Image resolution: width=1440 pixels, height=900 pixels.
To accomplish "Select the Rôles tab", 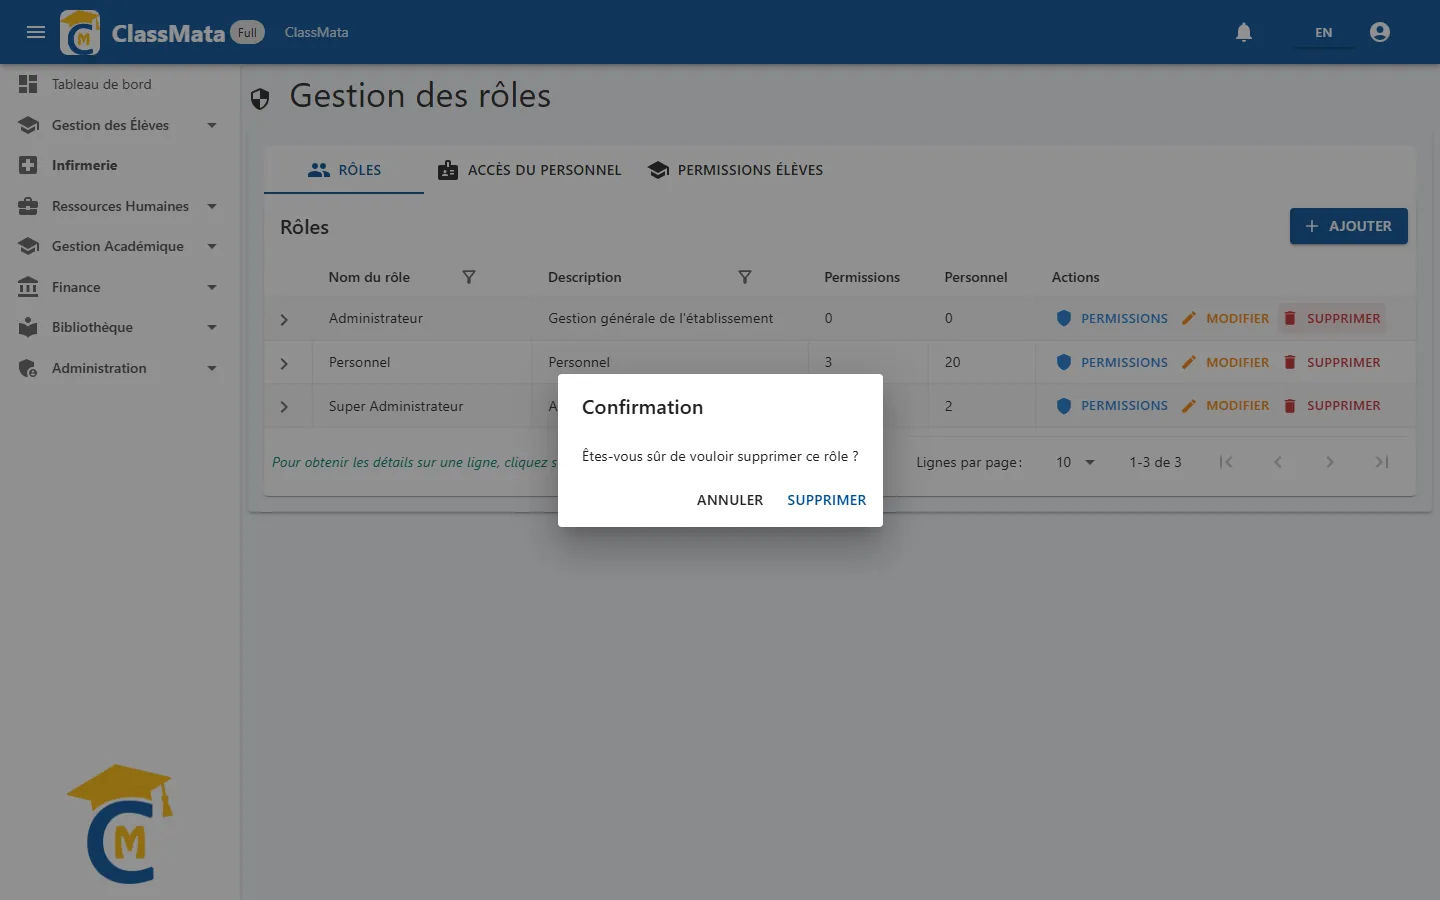I will pyautogui.click(x=344, y=170).
